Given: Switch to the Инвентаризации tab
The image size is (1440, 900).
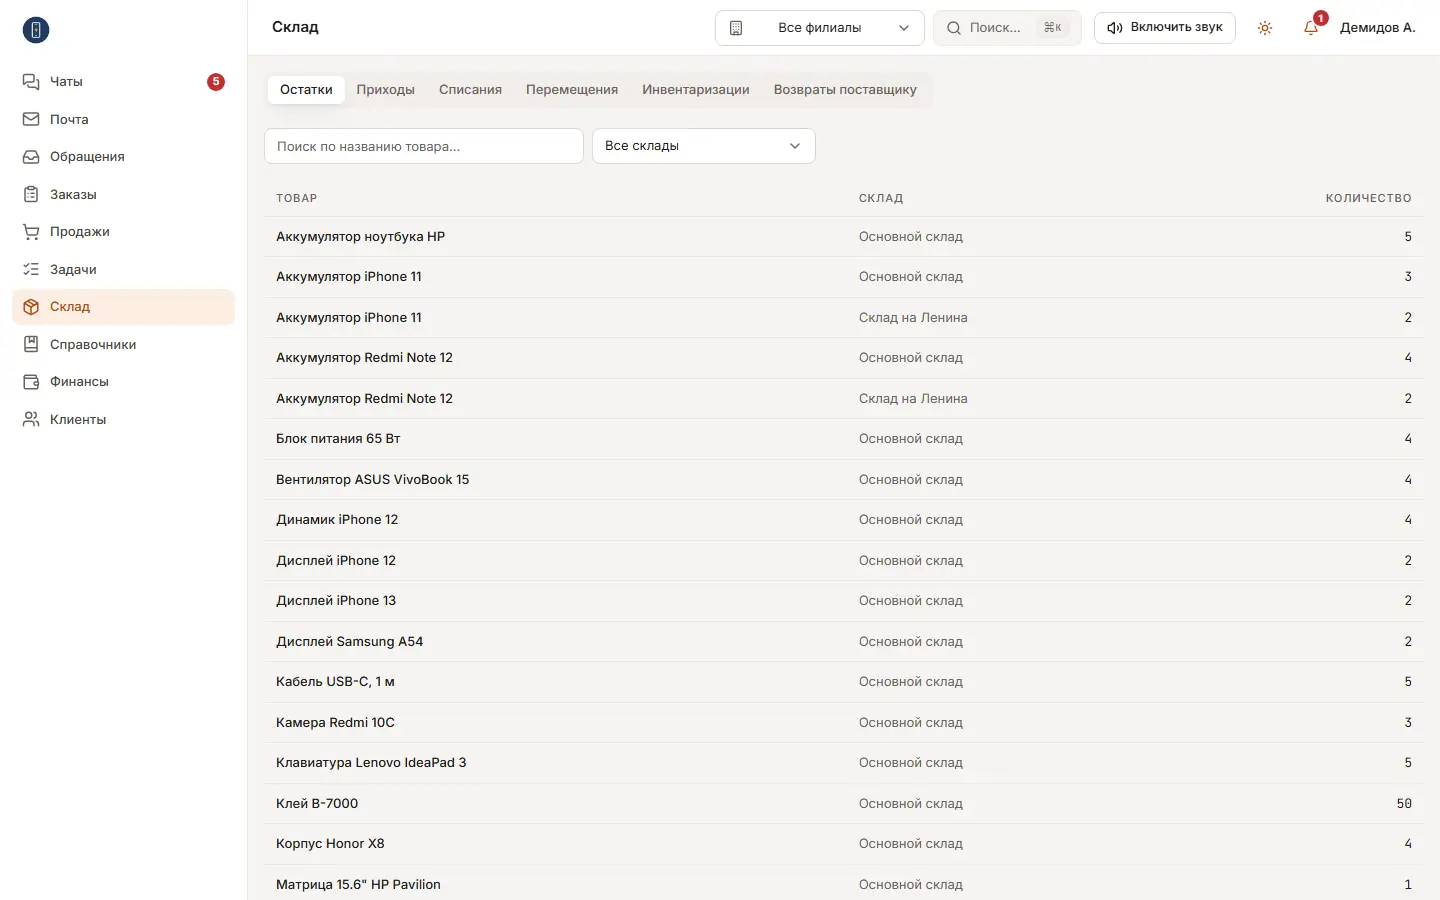Looking at the screenshot, I should coord(696,90).
